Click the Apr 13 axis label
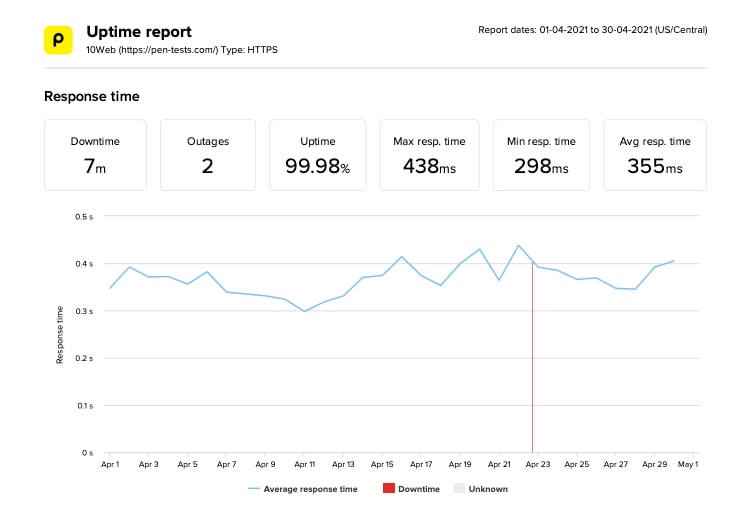749x505 pixels. point(343,464)
